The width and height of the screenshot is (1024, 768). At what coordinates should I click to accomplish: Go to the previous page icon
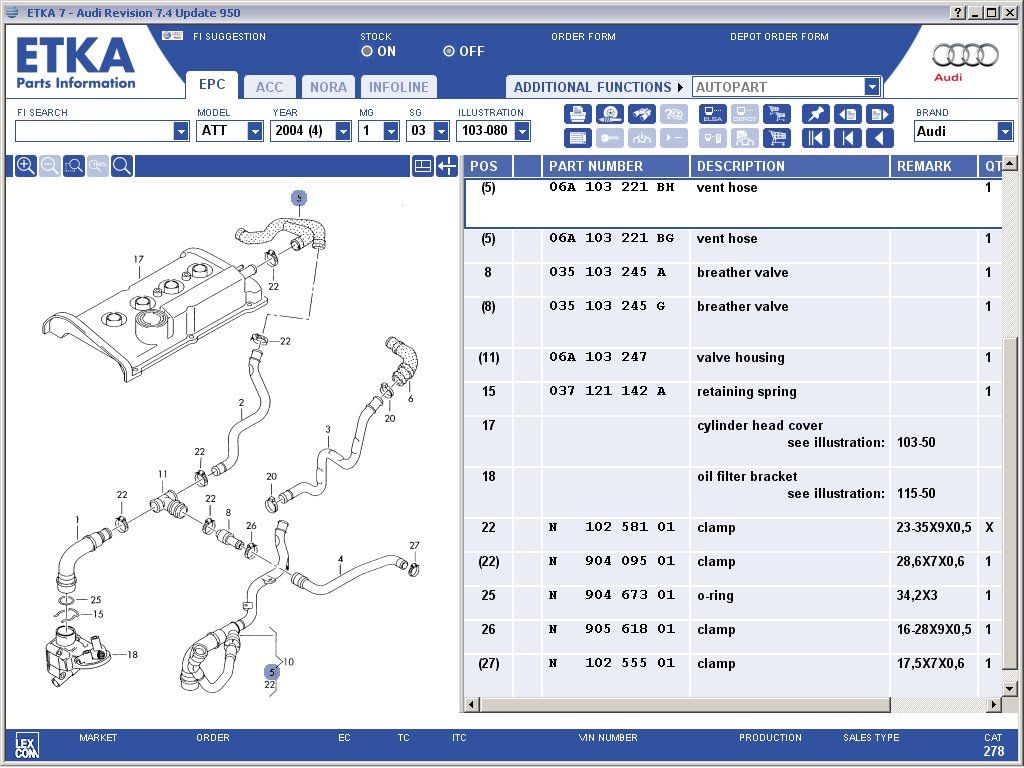847,114
